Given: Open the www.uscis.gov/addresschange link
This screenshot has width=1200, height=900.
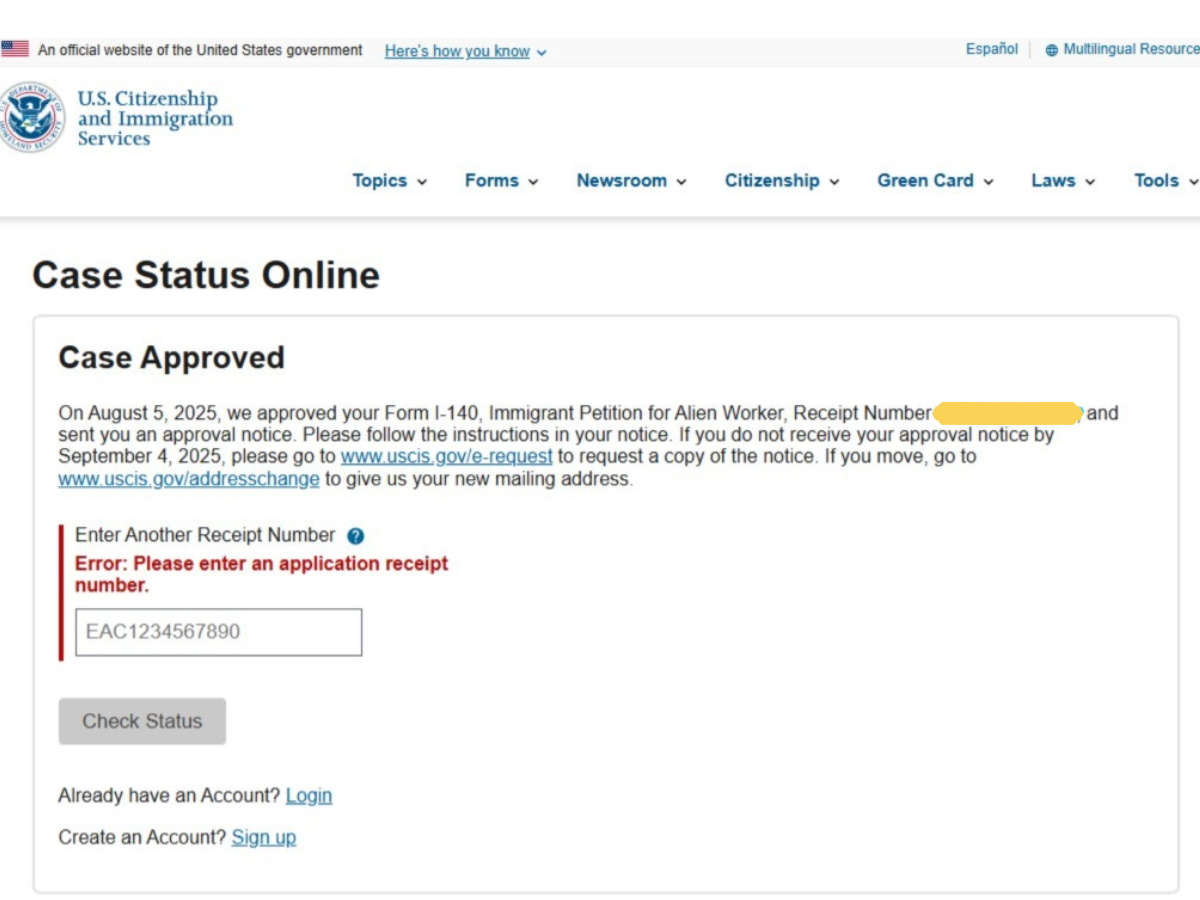Looking at the screenshot, I should point(189,479).
